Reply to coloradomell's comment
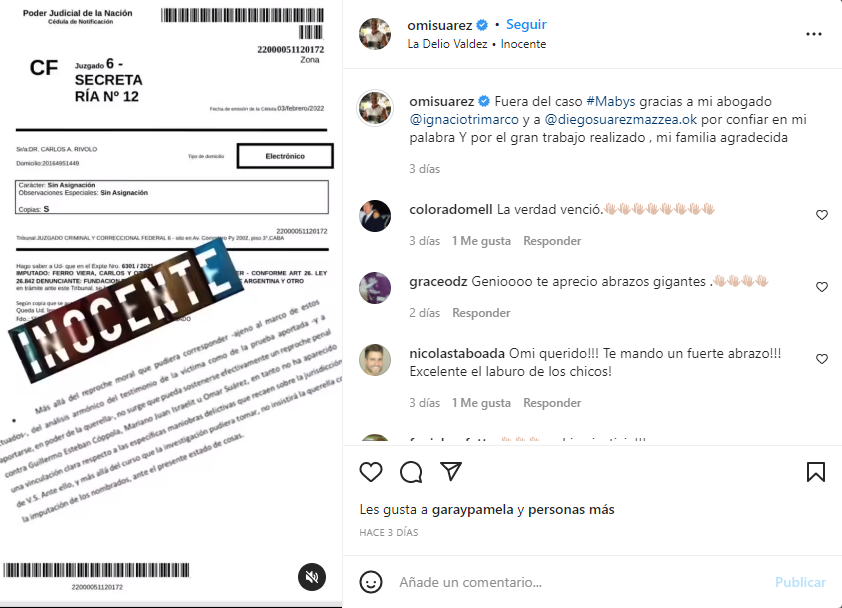 552,241
